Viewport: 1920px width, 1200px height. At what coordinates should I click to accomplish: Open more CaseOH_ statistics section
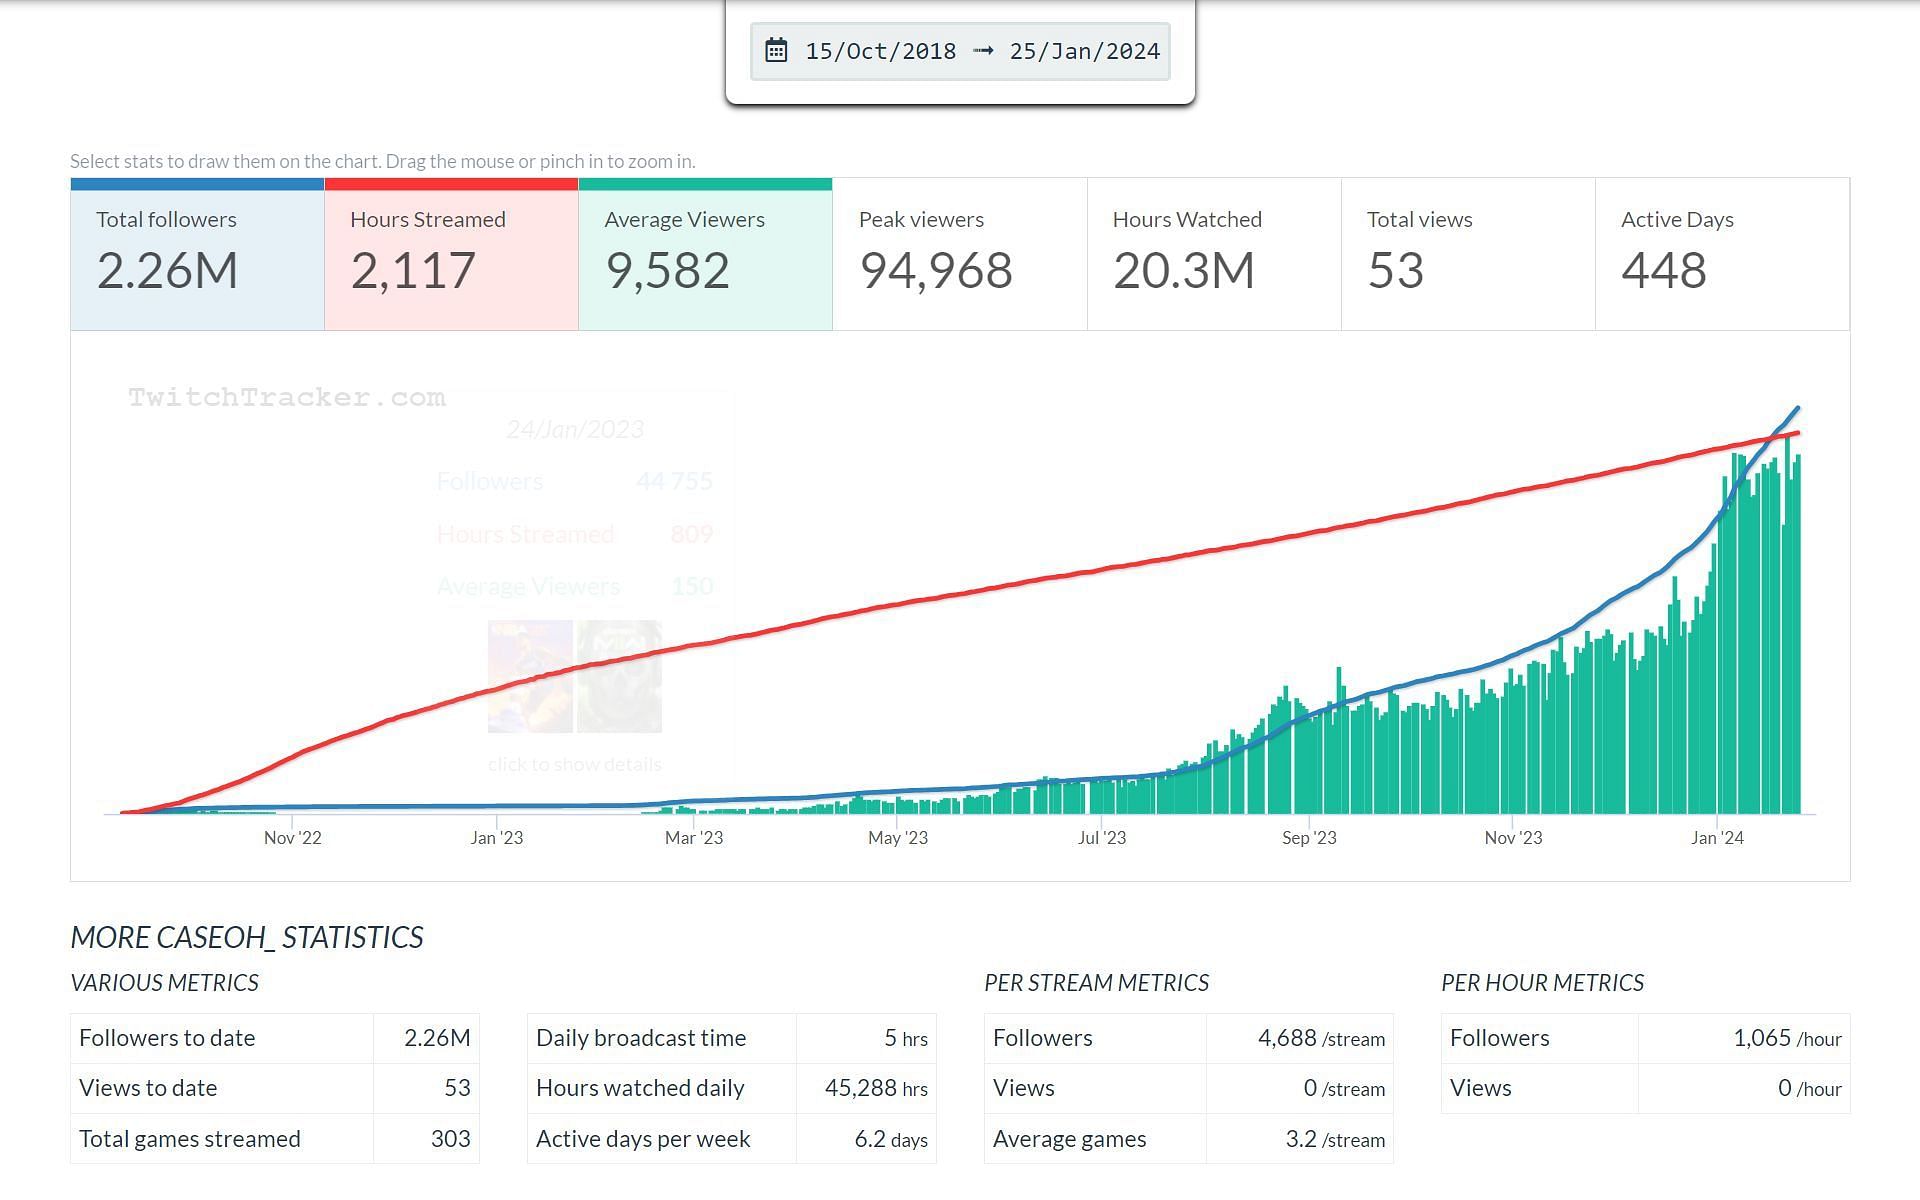[246, 936]
